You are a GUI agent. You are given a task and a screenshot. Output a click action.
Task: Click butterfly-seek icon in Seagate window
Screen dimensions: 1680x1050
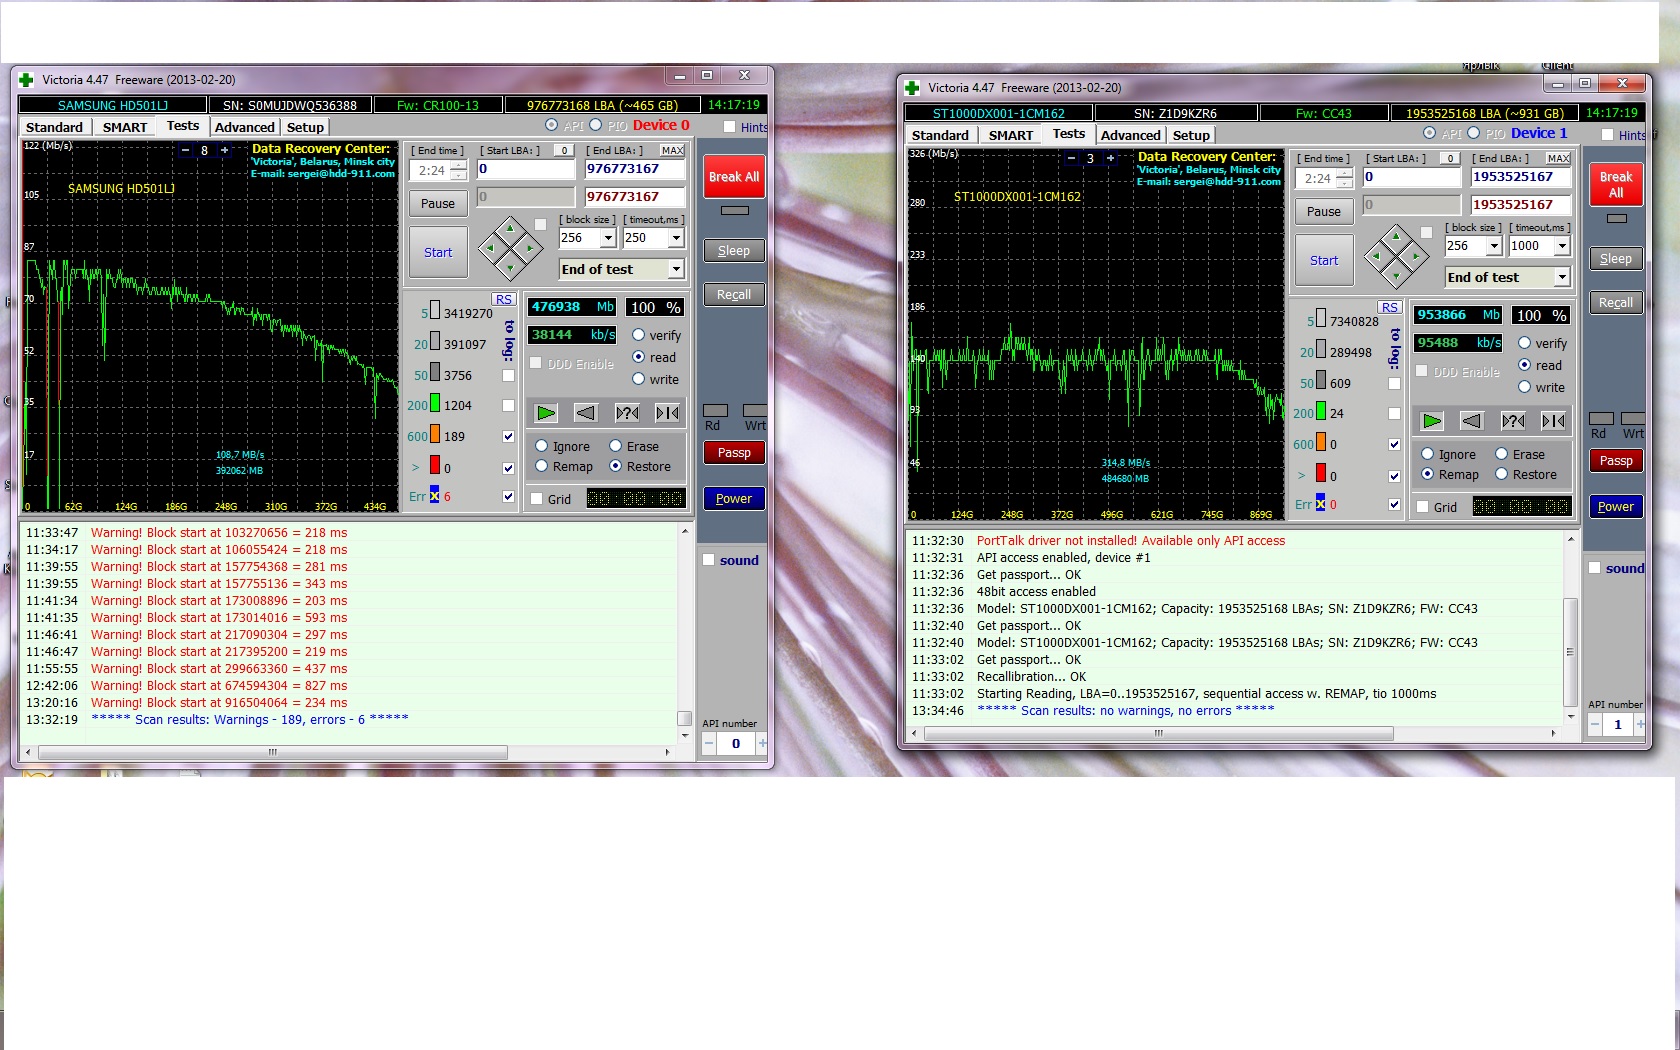[x=1553, y=421]
